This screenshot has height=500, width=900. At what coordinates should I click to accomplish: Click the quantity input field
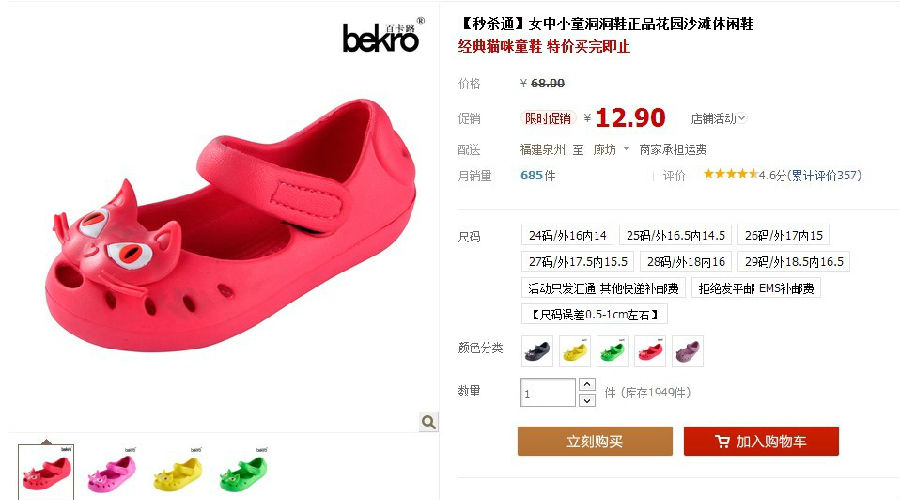click(x=548, y=393)
